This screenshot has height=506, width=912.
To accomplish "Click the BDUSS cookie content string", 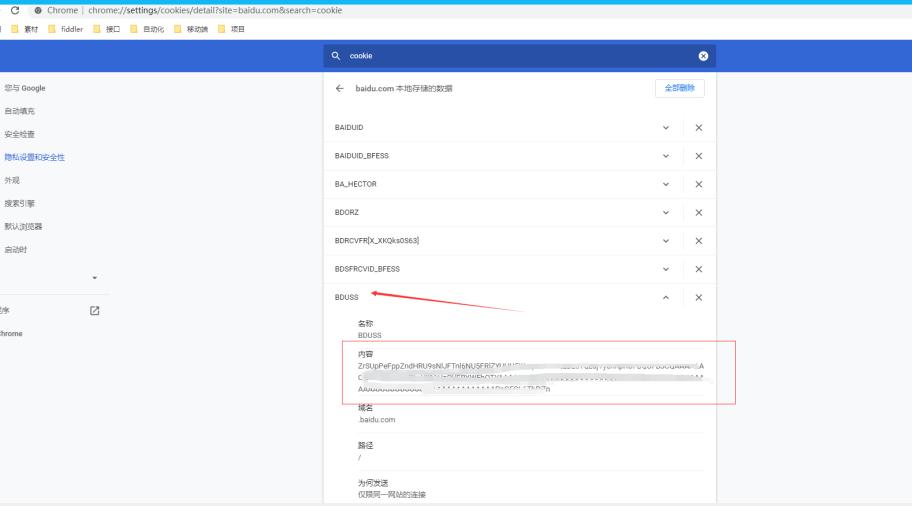I will pos(530,377).
